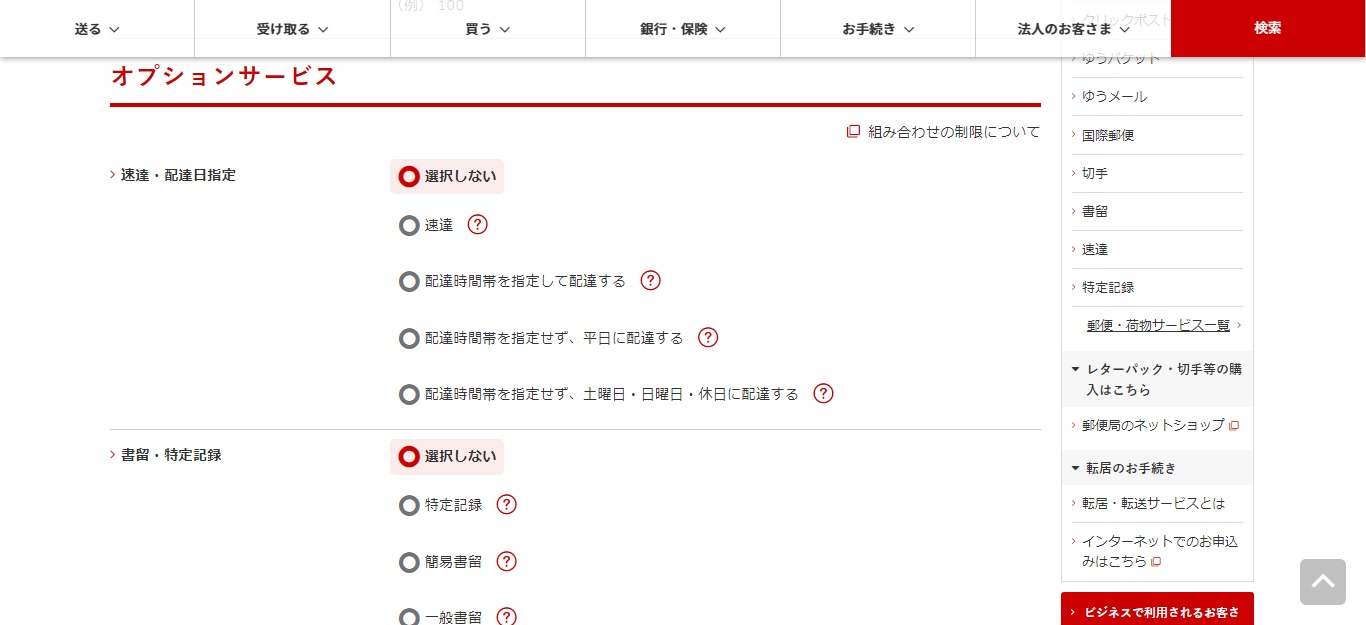Image resolution: width=1366 pixels, height=625 pixels.
Task: Open help icon beside 特定記録 option
Action: click(507, 505)
